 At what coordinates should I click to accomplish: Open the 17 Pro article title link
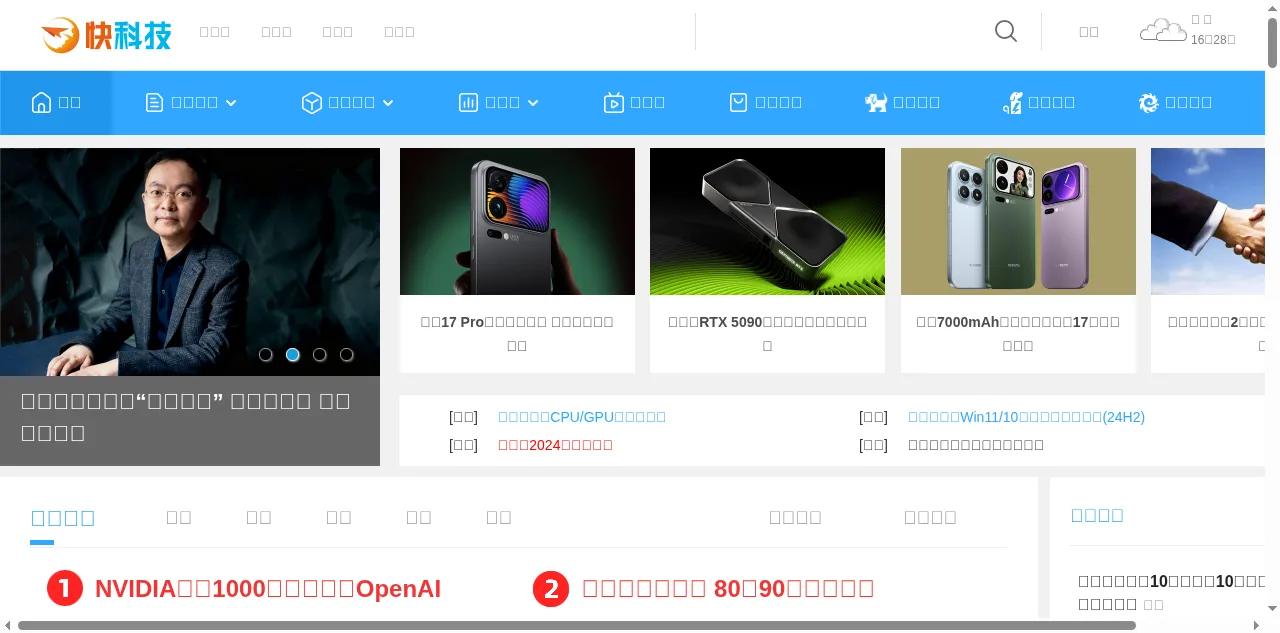(x=517, y=334)
